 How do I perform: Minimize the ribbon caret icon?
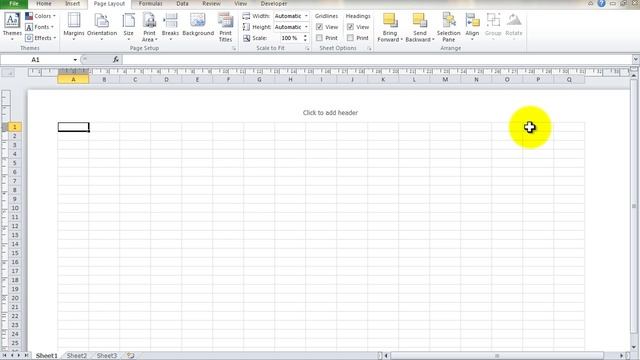tap(590, 3)
